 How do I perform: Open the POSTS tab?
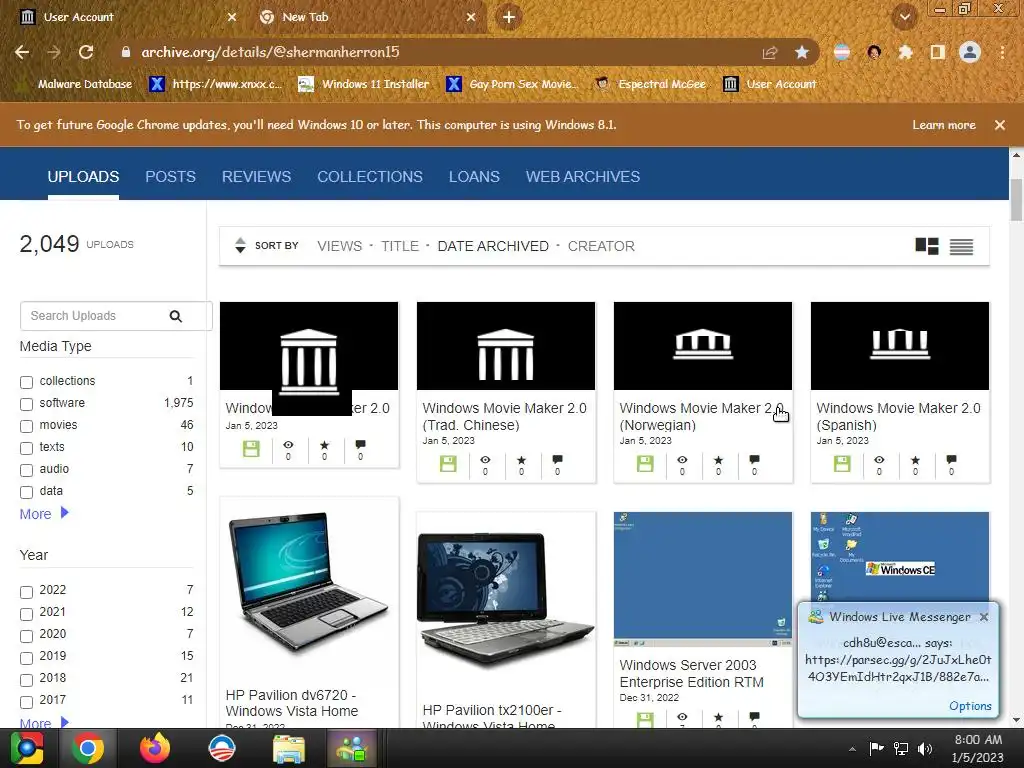click(170, 176)
